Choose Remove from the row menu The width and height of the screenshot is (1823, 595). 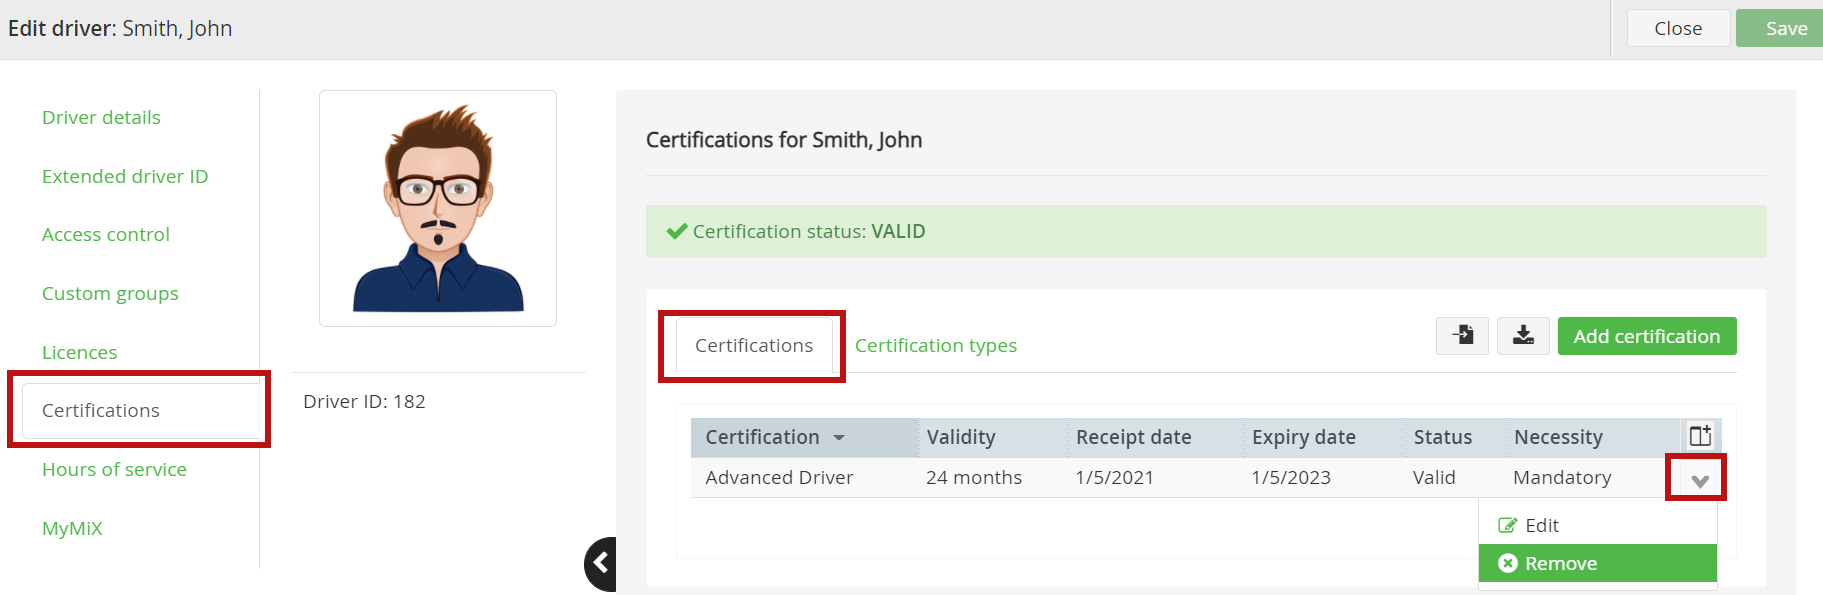pyautogui.click(x=1598, y=563)
